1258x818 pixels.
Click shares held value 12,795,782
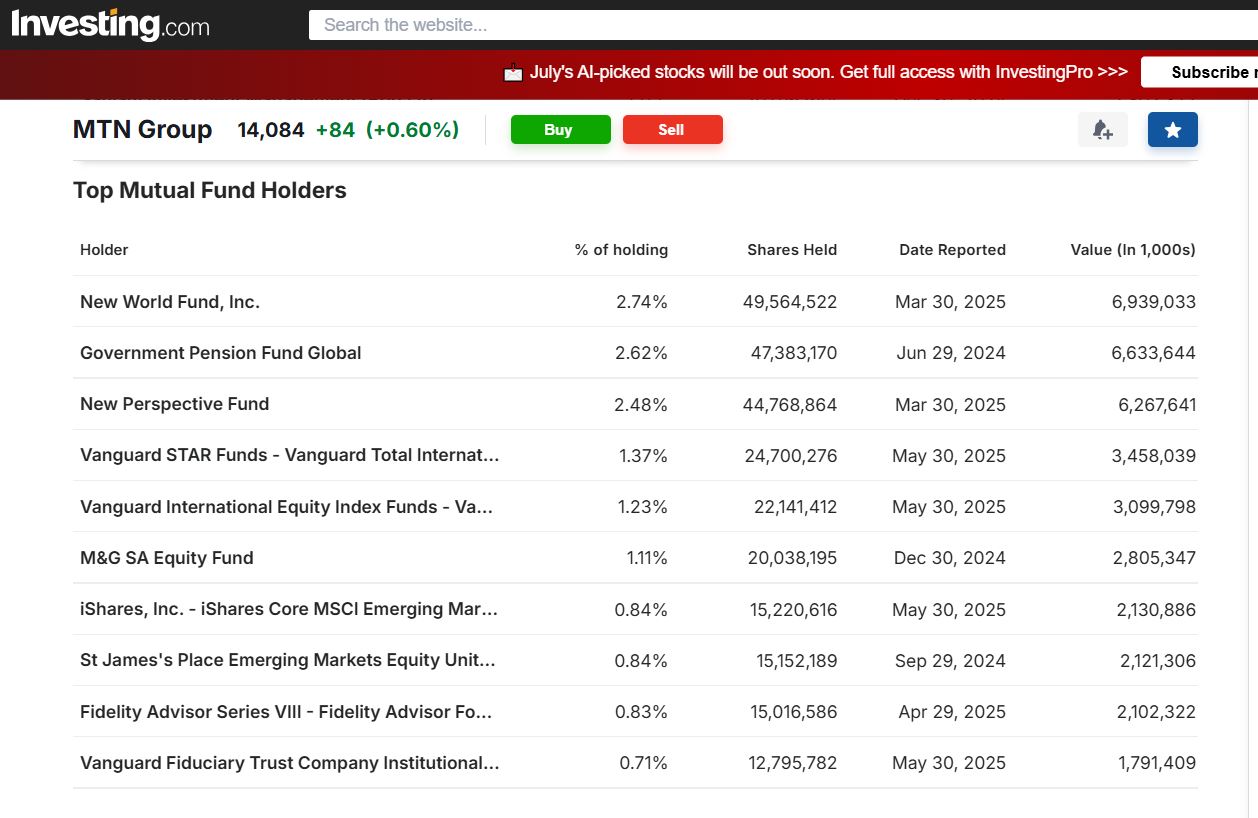click(x=793, y=763)
